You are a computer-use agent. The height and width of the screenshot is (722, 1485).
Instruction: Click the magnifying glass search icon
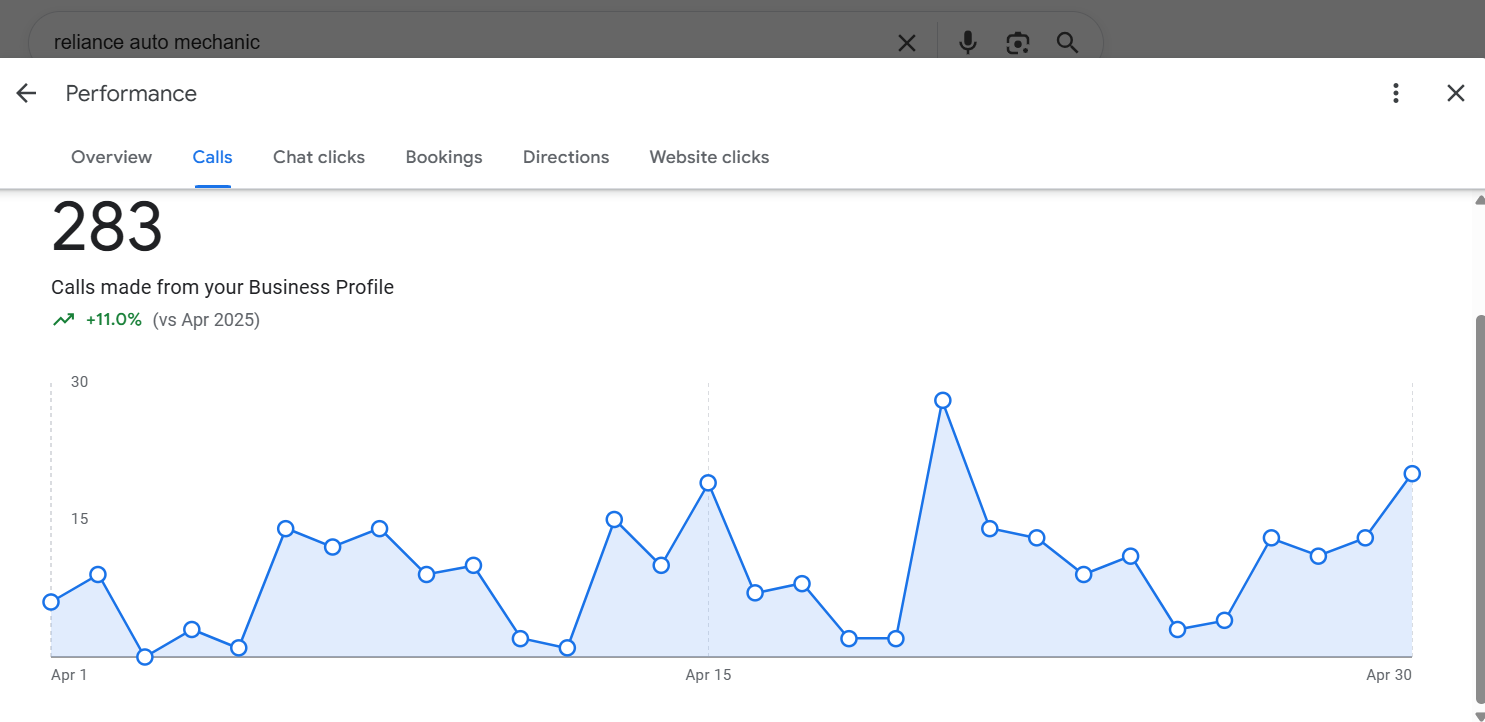[x=1068, y=43]
